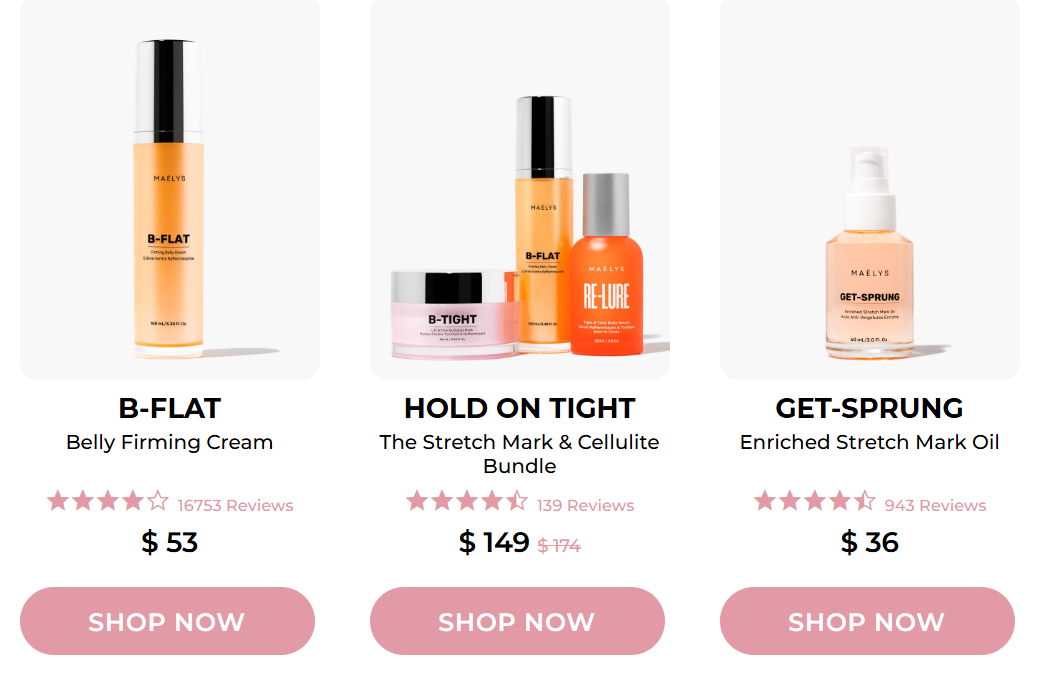Click the GET-SPRUNG star rating
The height and width of the screenshot is (676, 1038).
point(815,501)
